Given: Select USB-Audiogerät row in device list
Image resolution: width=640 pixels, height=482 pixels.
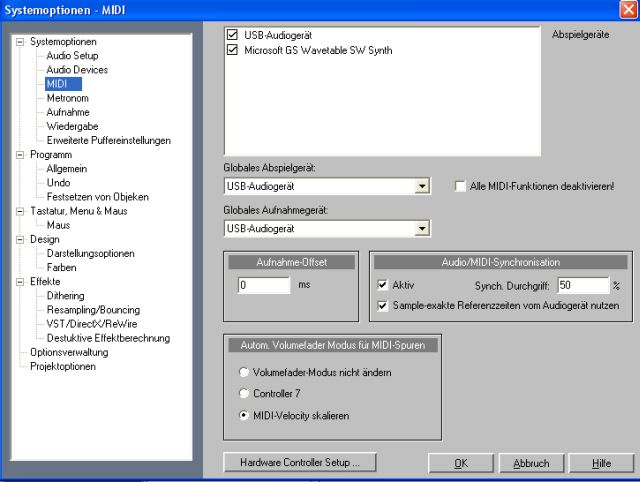Looking at the screenshot, I should 278,35.
